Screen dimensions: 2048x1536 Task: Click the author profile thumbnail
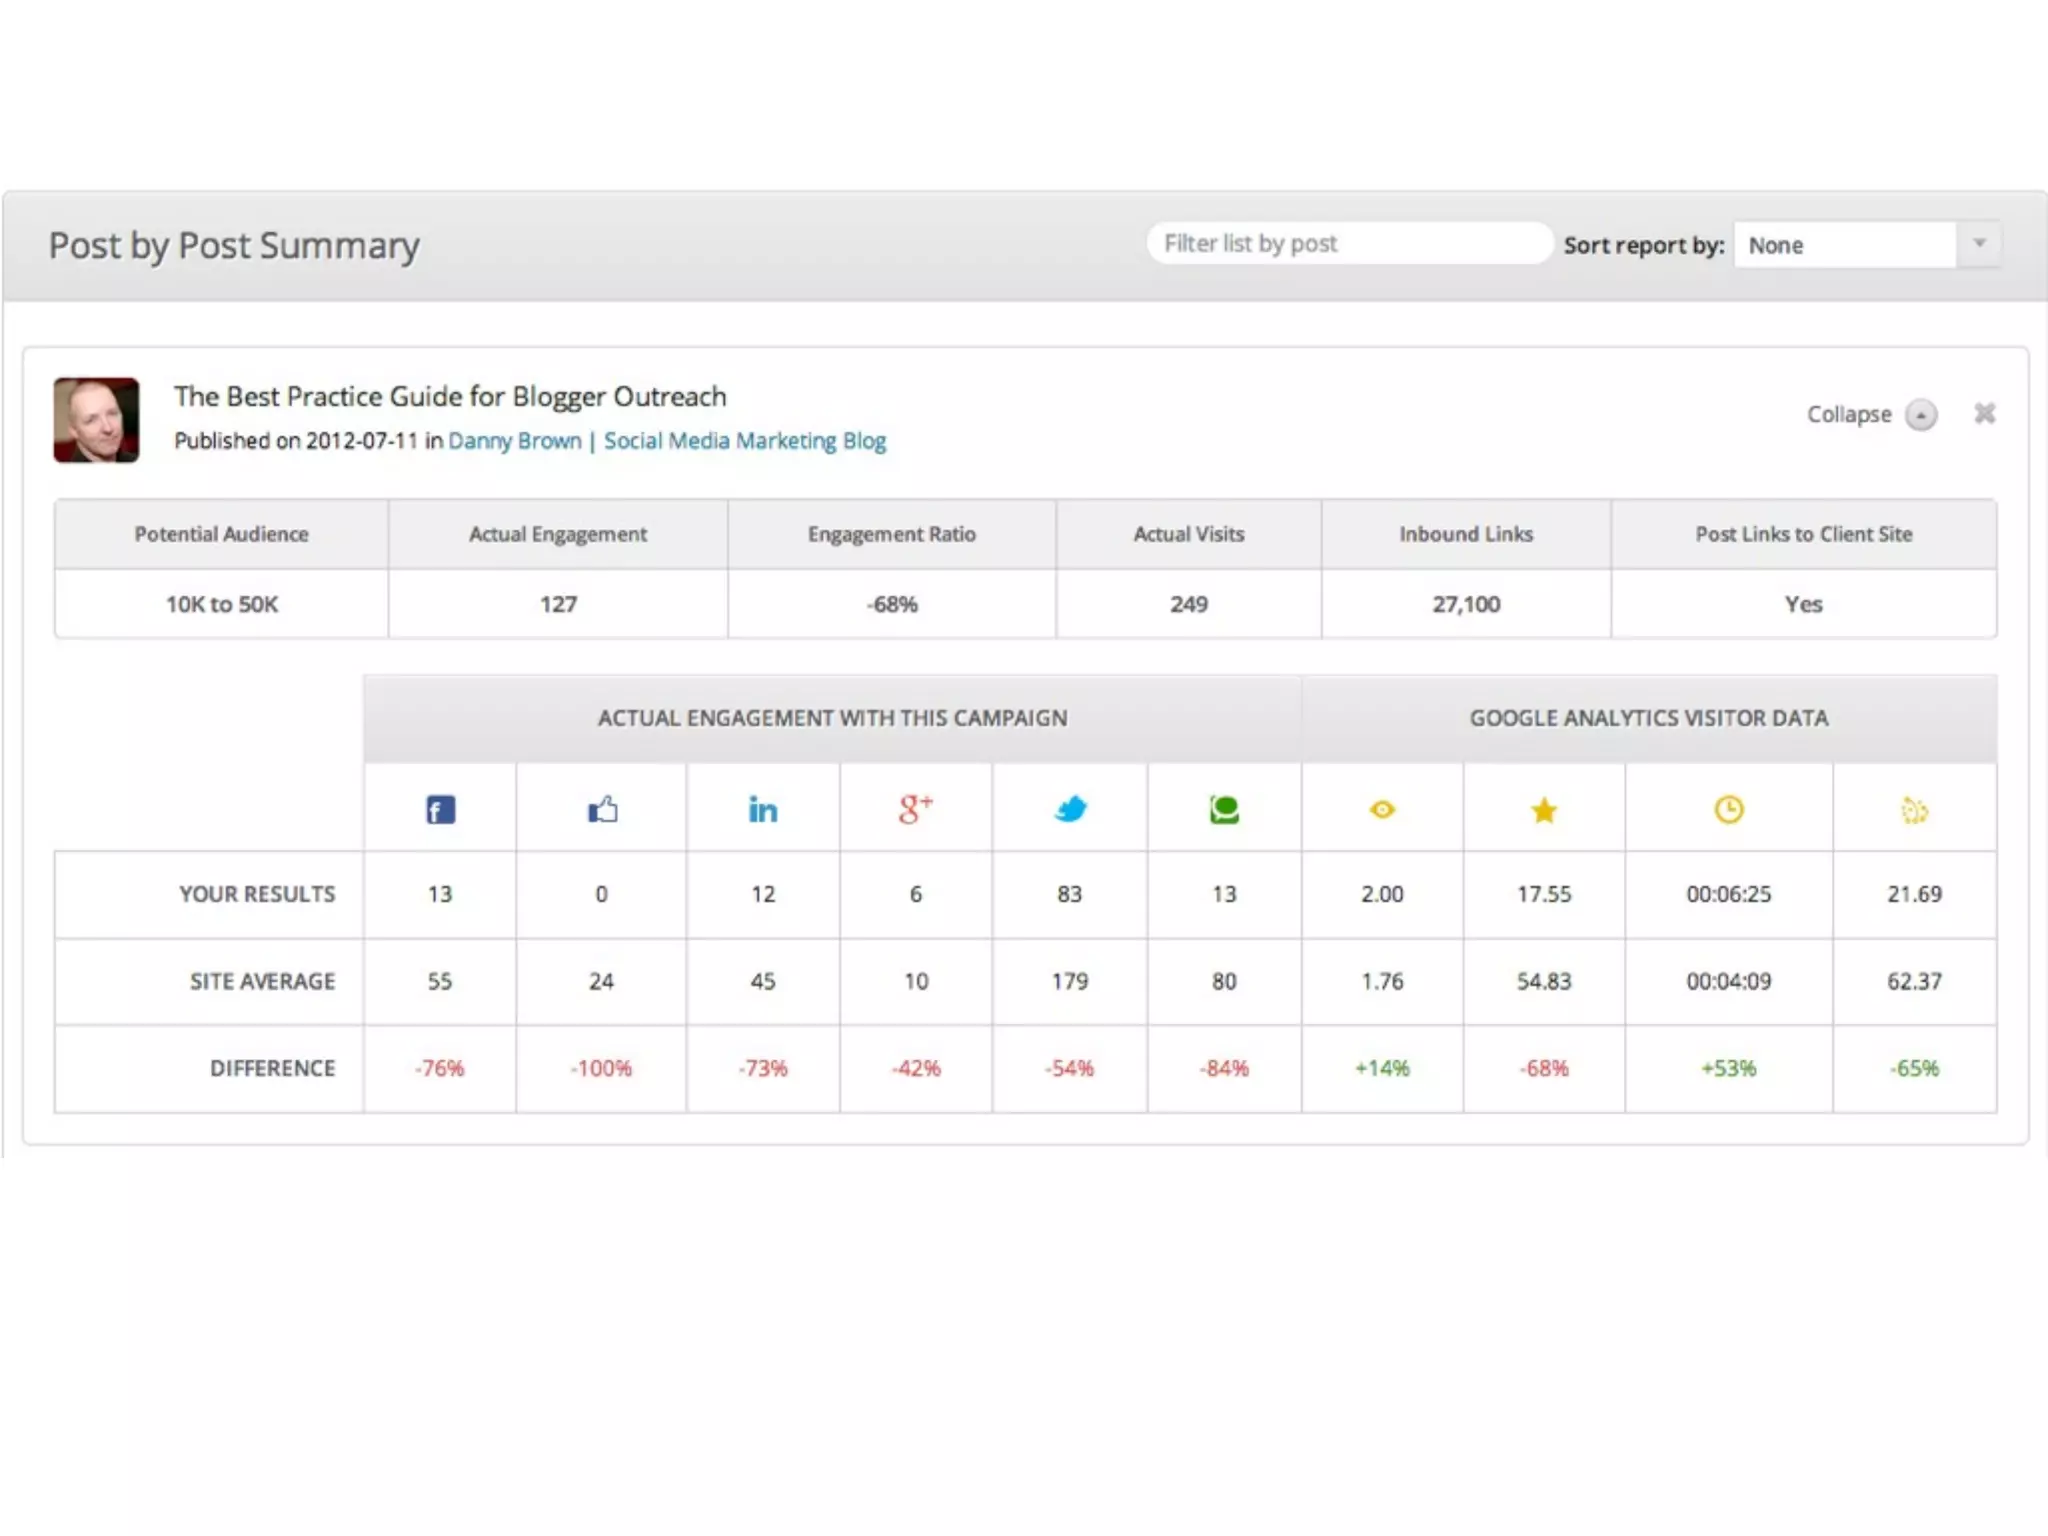coord(96,420)
